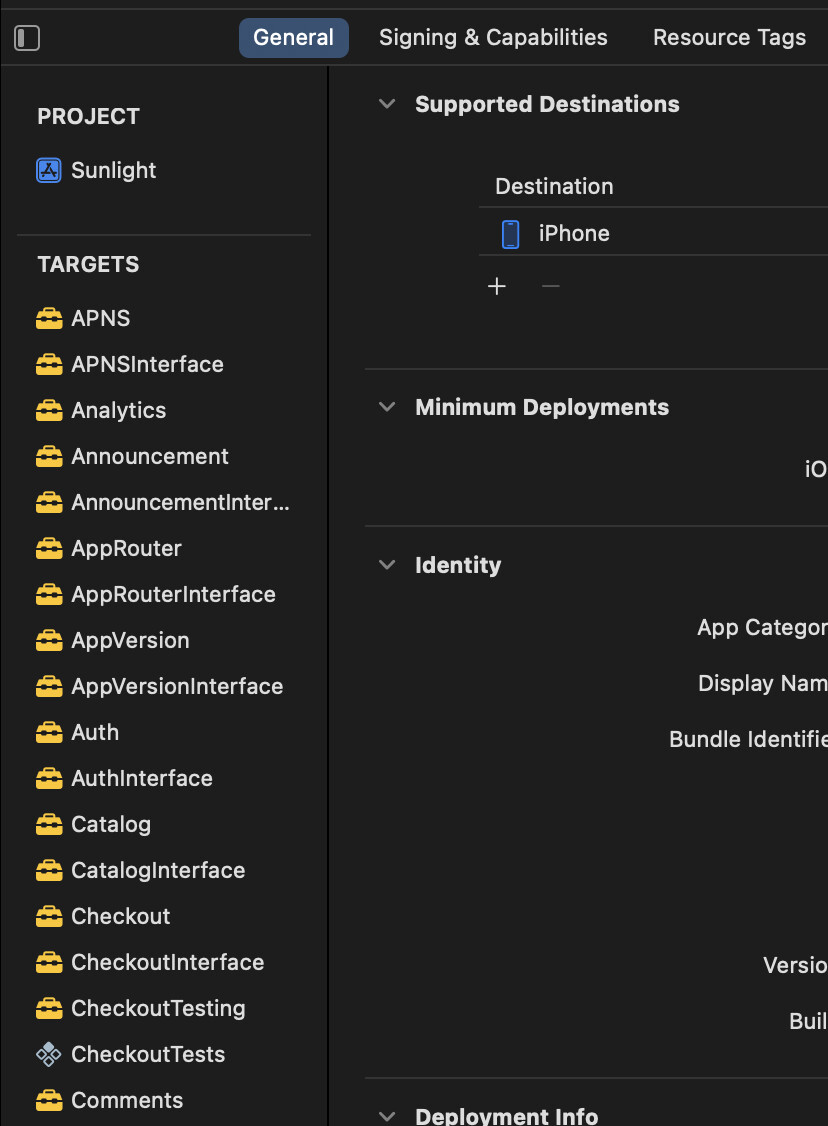
Task: Add a supported destination with plus
Action: (x=497, y=287)
